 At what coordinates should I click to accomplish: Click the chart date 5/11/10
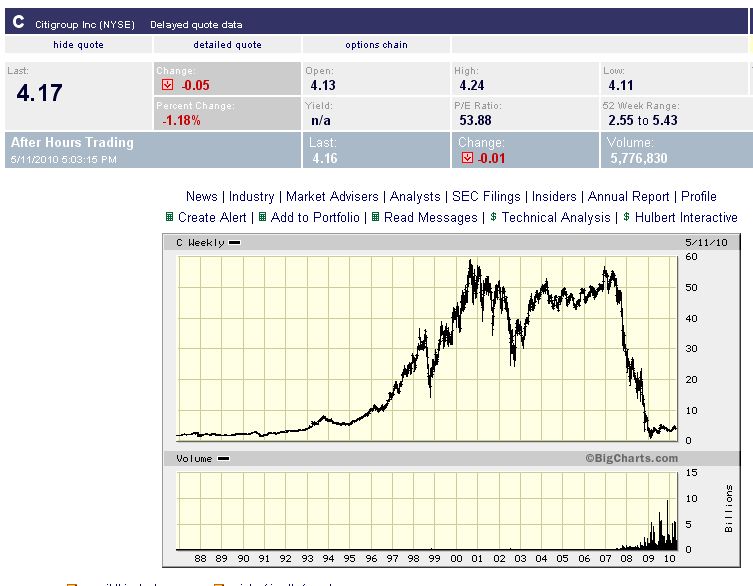pyautogui.click(x=706, y=243)
